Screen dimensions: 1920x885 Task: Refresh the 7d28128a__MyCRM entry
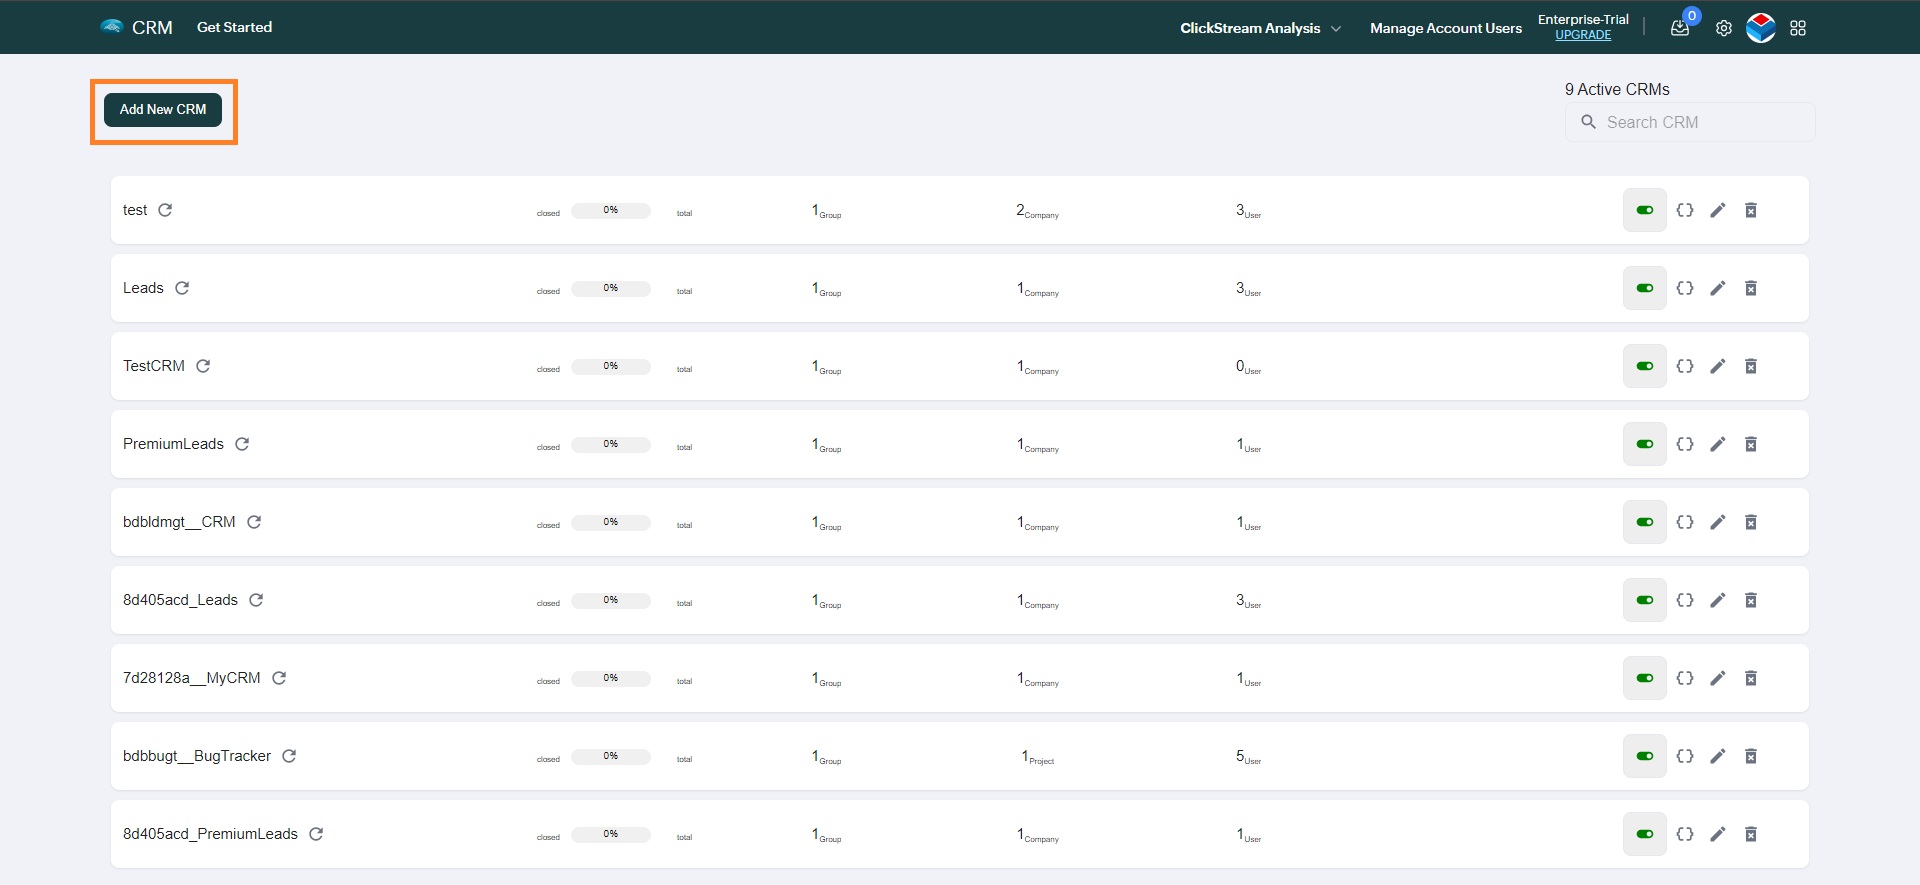point(279,678)
